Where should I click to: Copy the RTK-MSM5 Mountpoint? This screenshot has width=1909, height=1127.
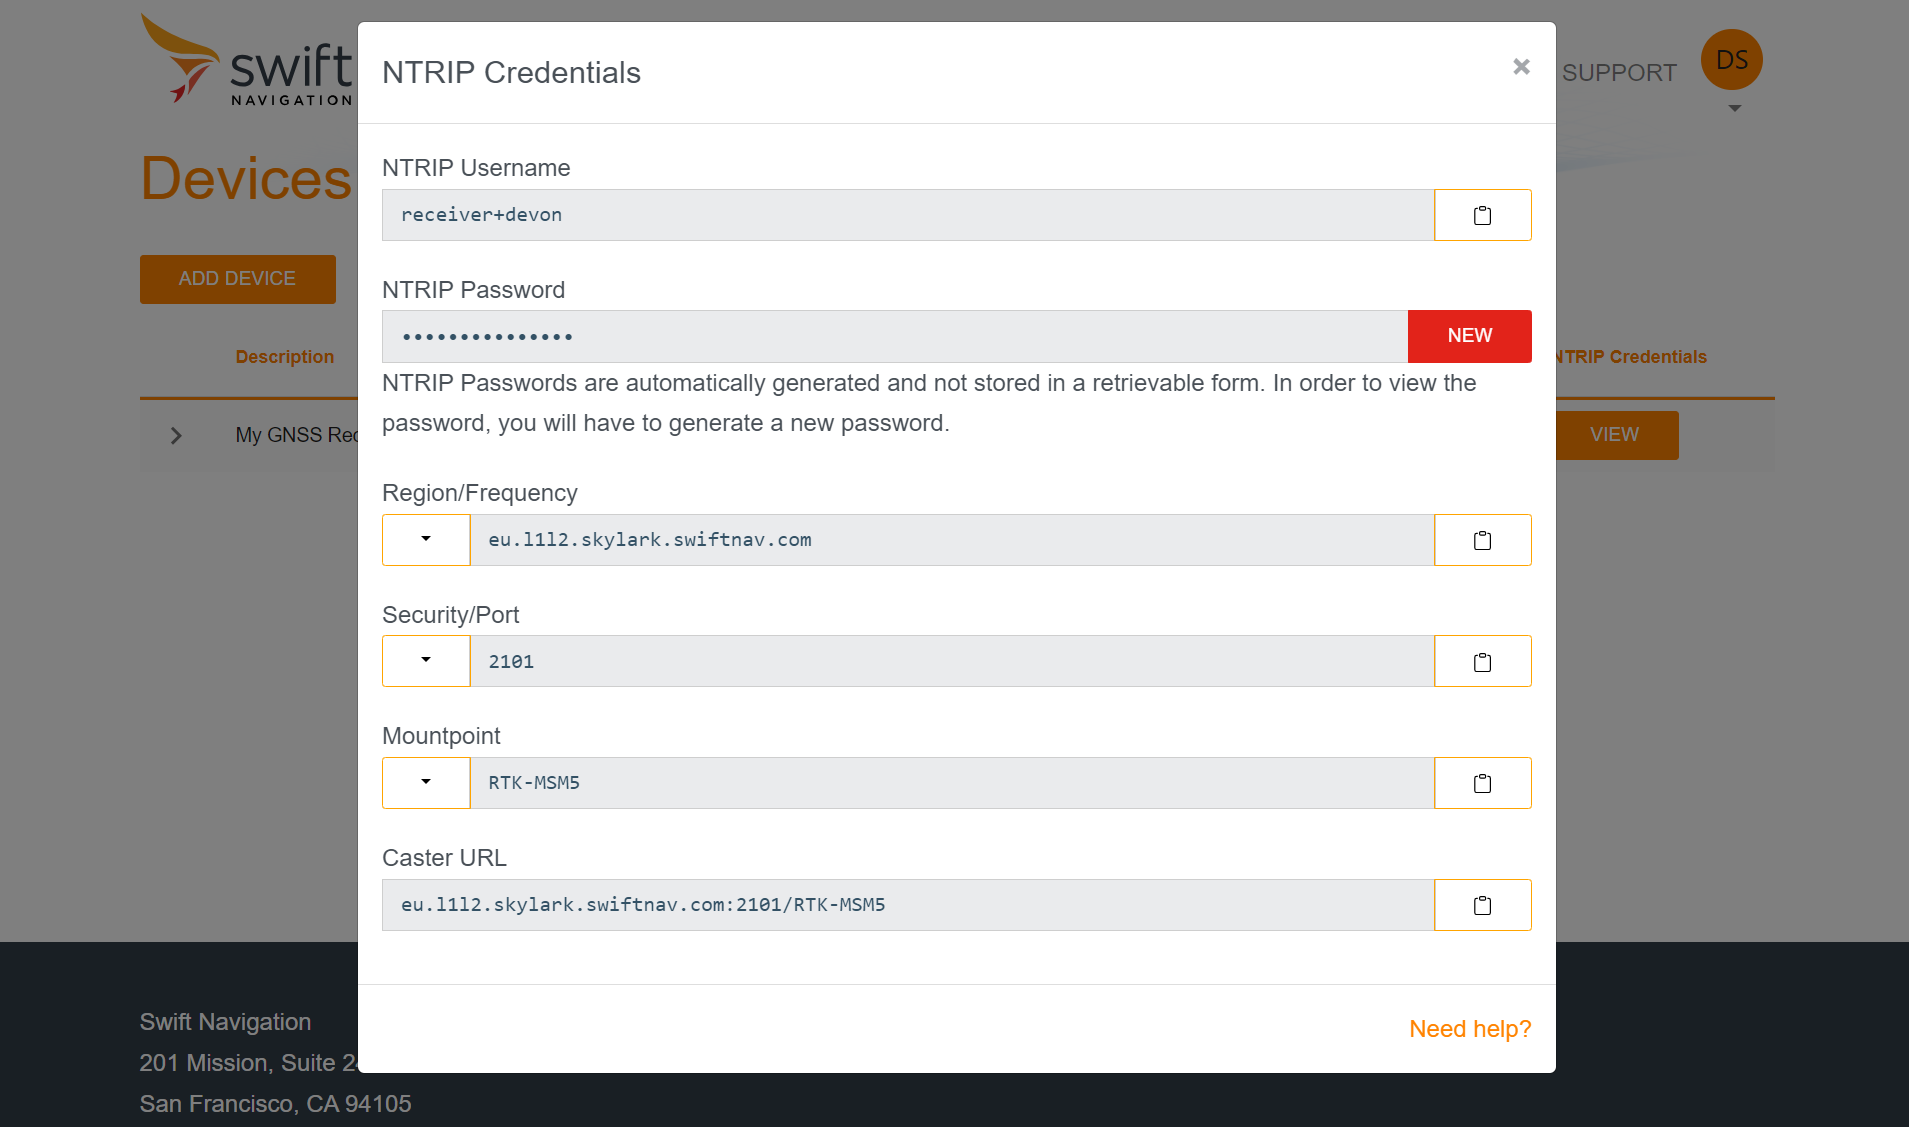point(1482,783)
